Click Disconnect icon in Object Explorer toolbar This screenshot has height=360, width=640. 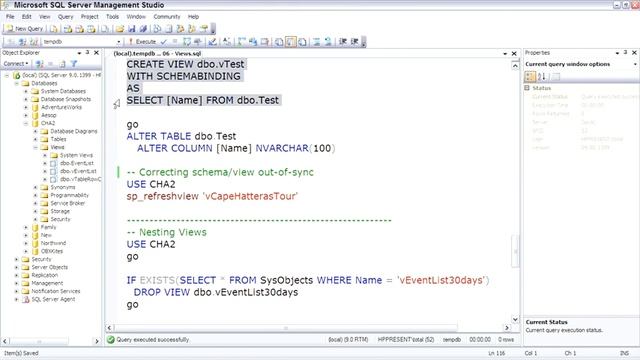40,64
